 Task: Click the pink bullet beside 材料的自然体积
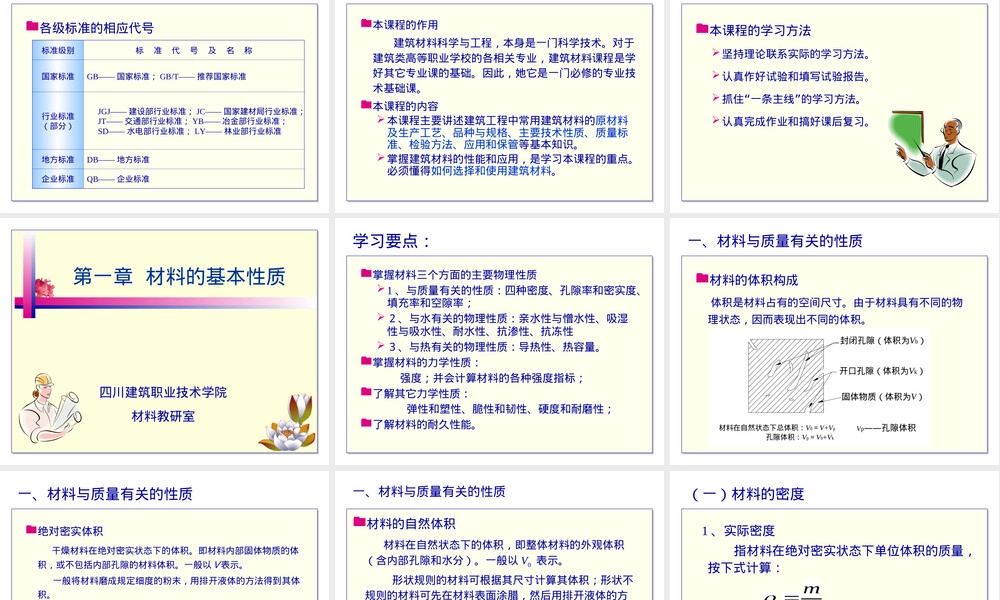[360, 522]
